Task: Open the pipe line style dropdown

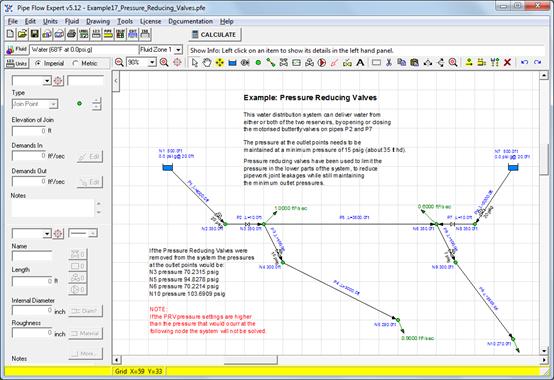Action: (x=92, y=233)
